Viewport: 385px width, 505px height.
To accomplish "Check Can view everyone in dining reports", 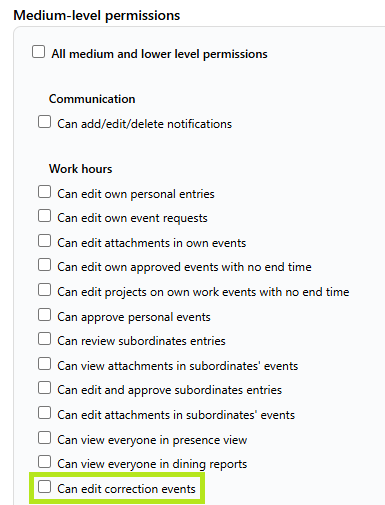I will (x=44, y=462).
